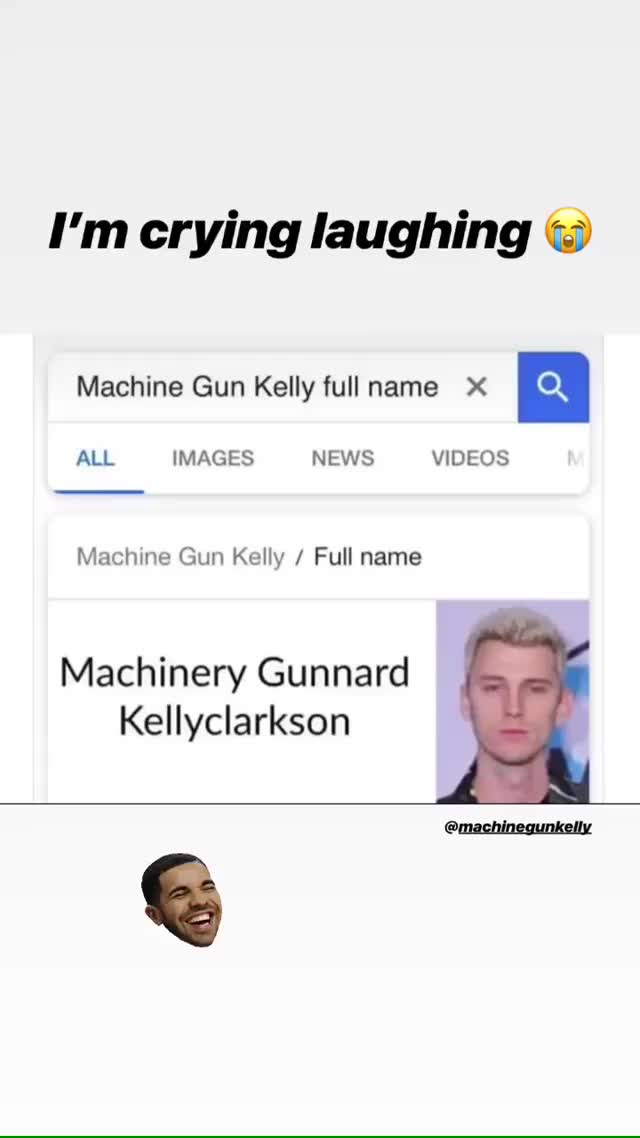Screen dimensions: 640x1138
Task: Click the slash separator between breadcrumb items
Action: (x=299, y=557)
